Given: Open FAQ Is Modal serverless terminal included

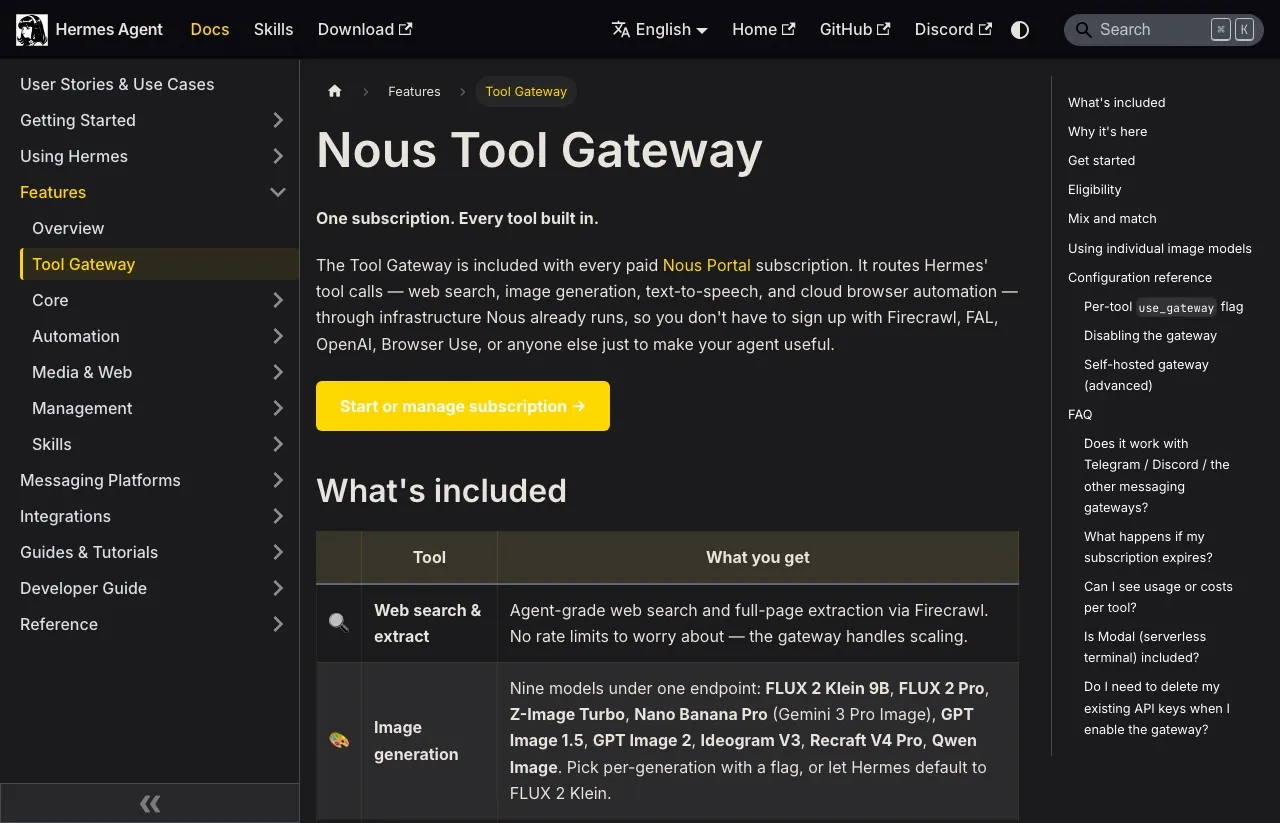Looking at the screenshot, I should 1145,647.
